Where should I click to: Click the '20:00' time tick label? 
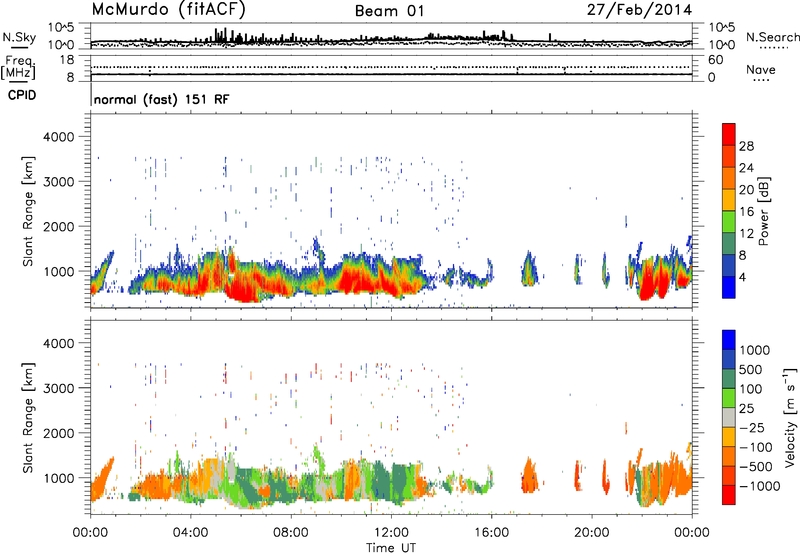(x=591, y=533)
